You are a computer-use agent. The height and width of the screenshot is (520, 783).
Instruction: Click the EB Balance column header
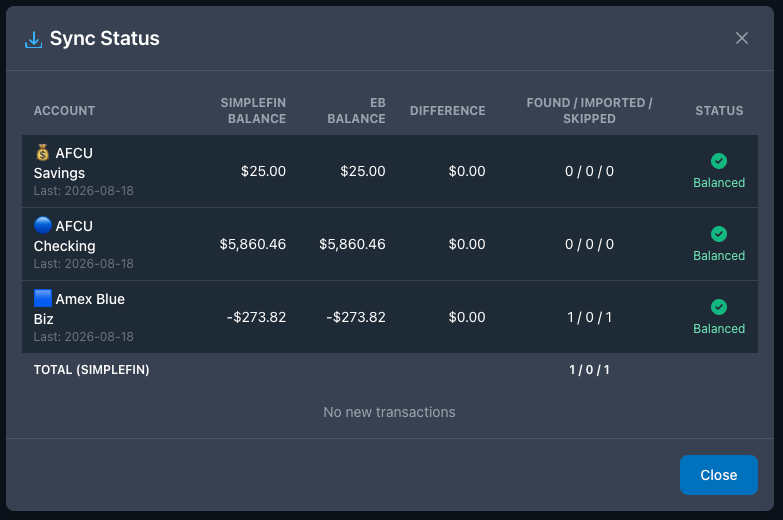click(x=357, y=110)
